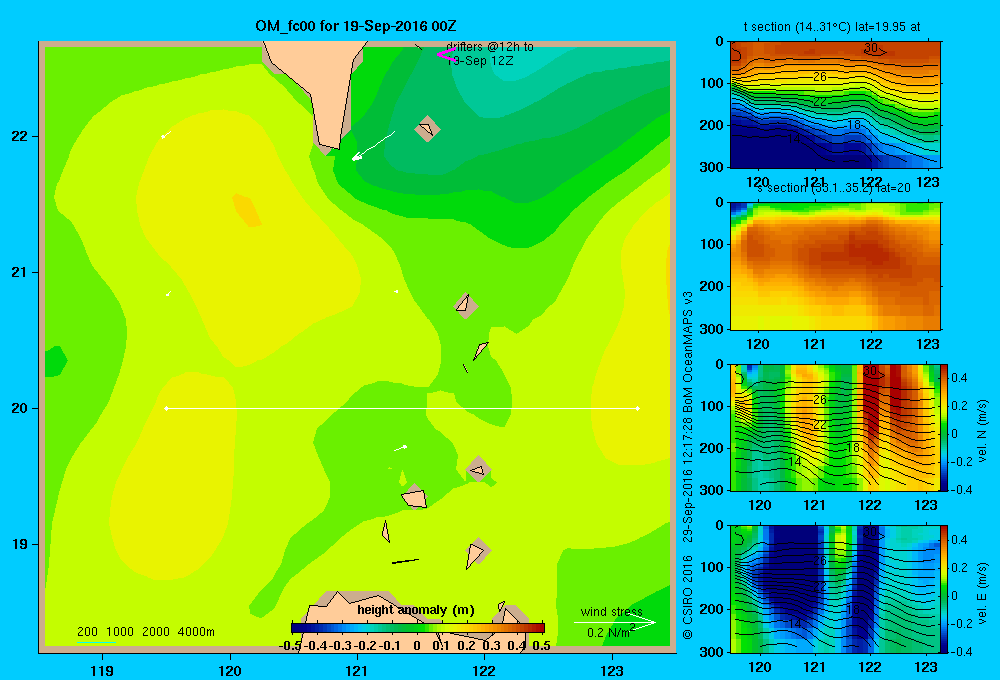The height and width of the screenshot is (680, 1000).
Task: Click the island near 19.5N 121.95E
Action: (x=478, y=469)
